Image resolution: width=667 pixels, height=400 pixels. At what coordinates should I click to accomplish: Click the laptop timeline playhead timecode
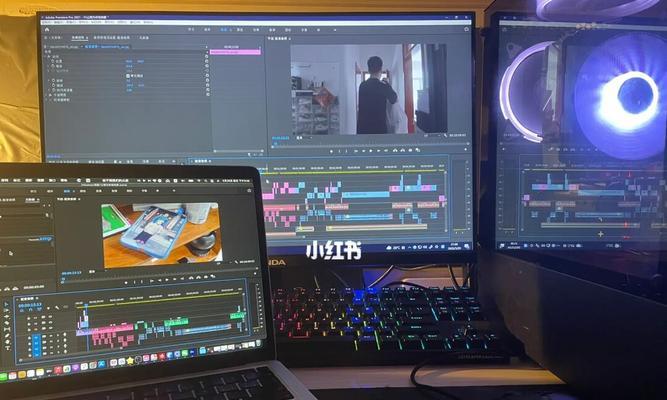point(30,306)
